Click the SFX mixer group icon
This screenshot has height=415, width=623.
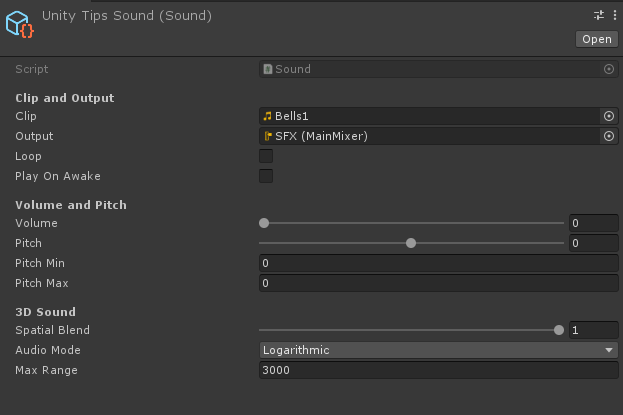pyautogui.click(x=268, y=136)
